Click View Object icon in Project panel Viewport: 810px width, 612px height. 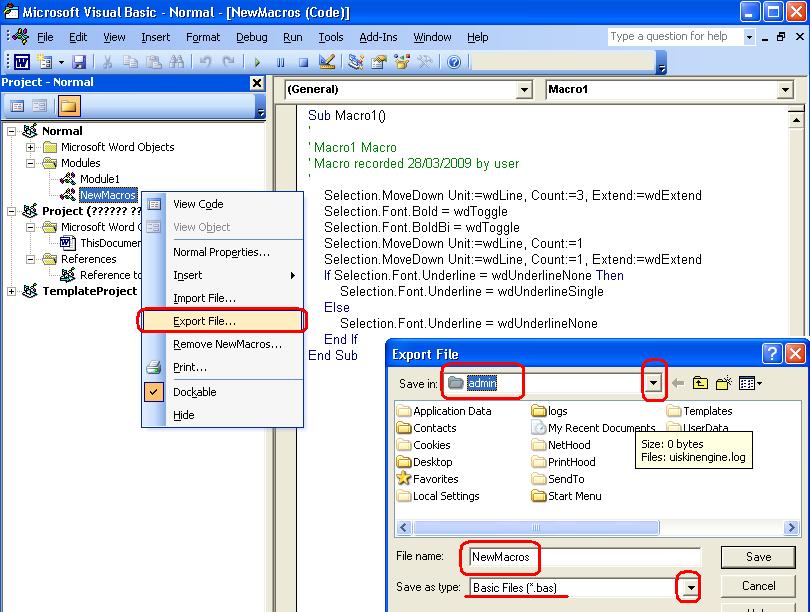40,106
